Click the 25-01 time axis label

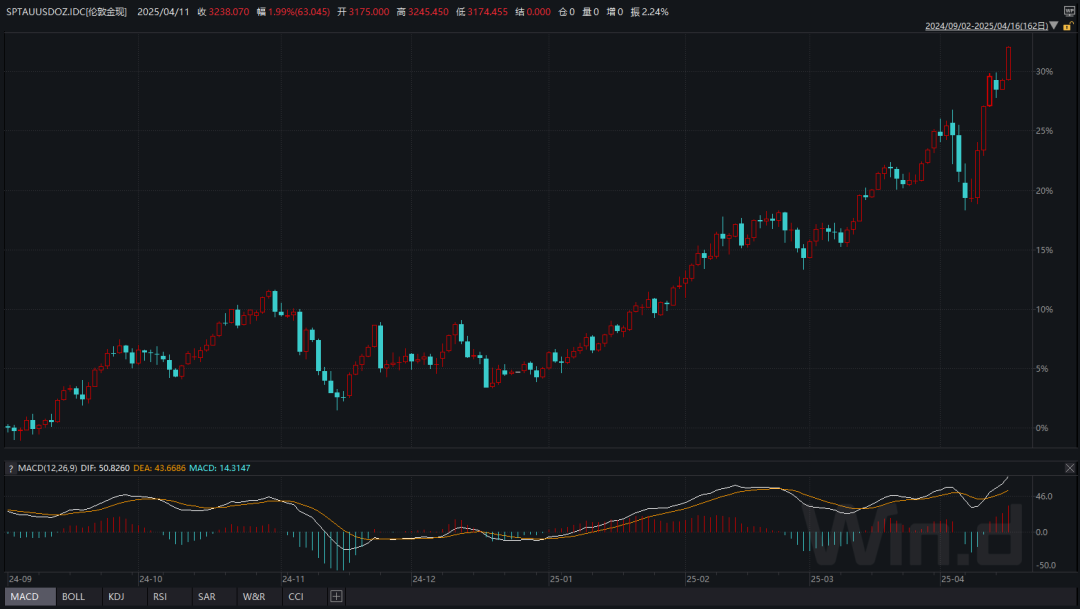point(561,579)
